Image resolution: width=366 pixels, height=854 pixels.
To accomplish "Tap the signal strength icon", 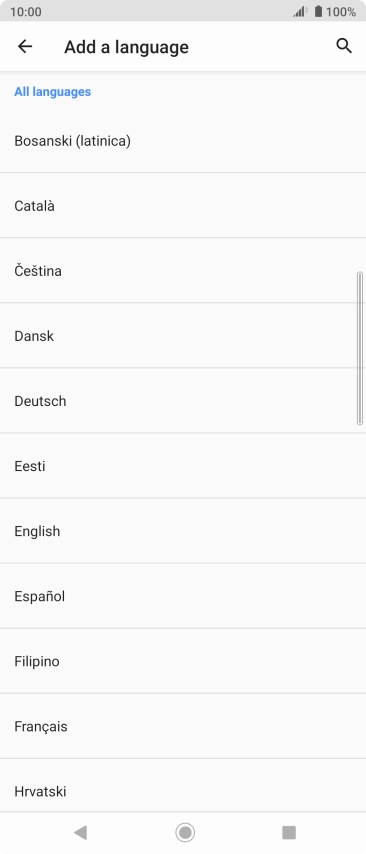I will (x=300, y=11).
